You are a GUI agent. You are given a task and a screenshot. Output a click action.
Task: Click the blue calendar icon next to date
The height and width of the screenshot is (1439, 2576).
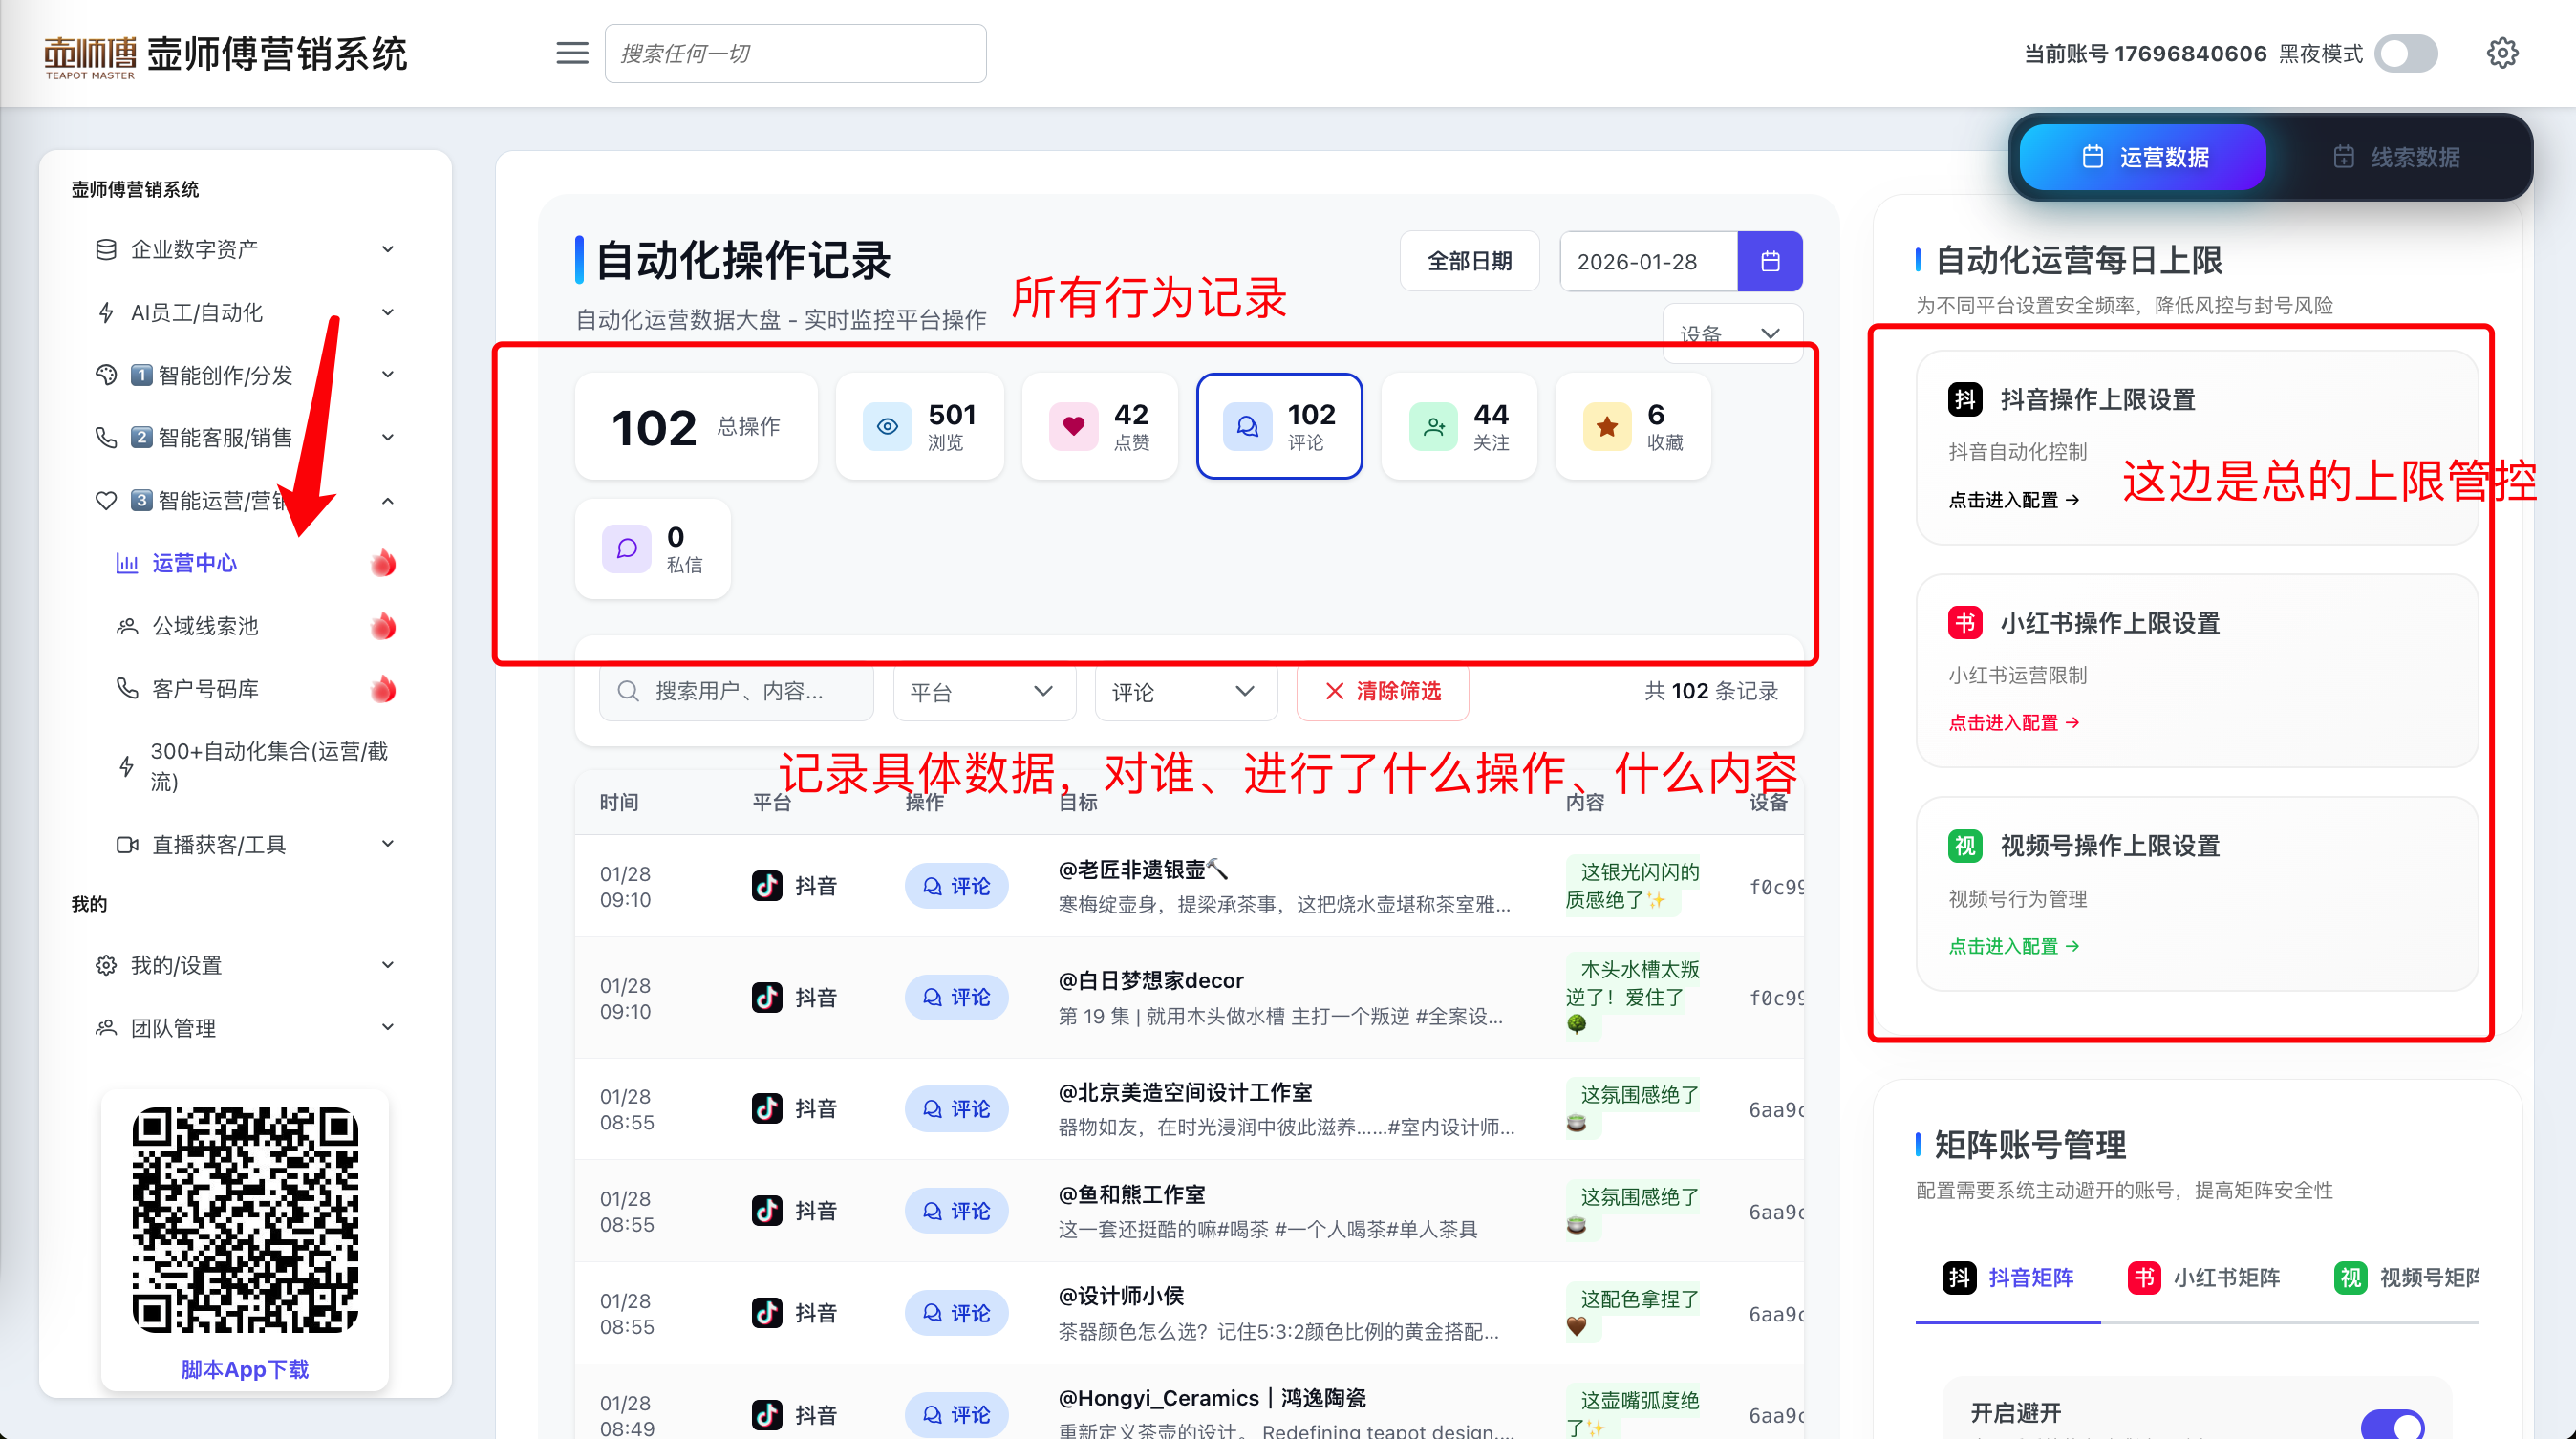pos(1770,261)
